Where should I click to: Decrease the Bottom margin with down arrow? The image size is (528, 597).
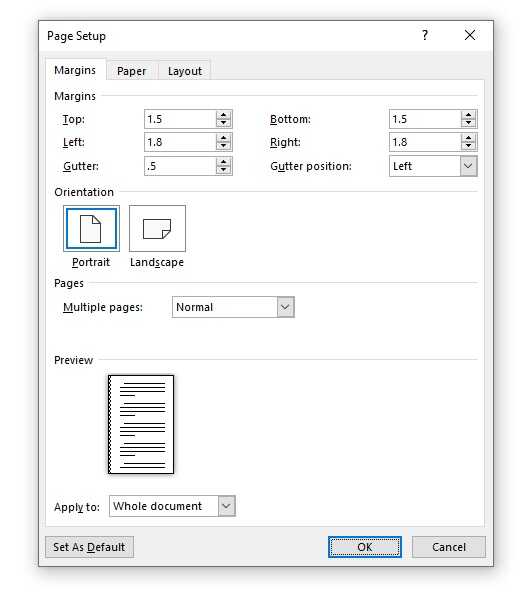[468, 123]
